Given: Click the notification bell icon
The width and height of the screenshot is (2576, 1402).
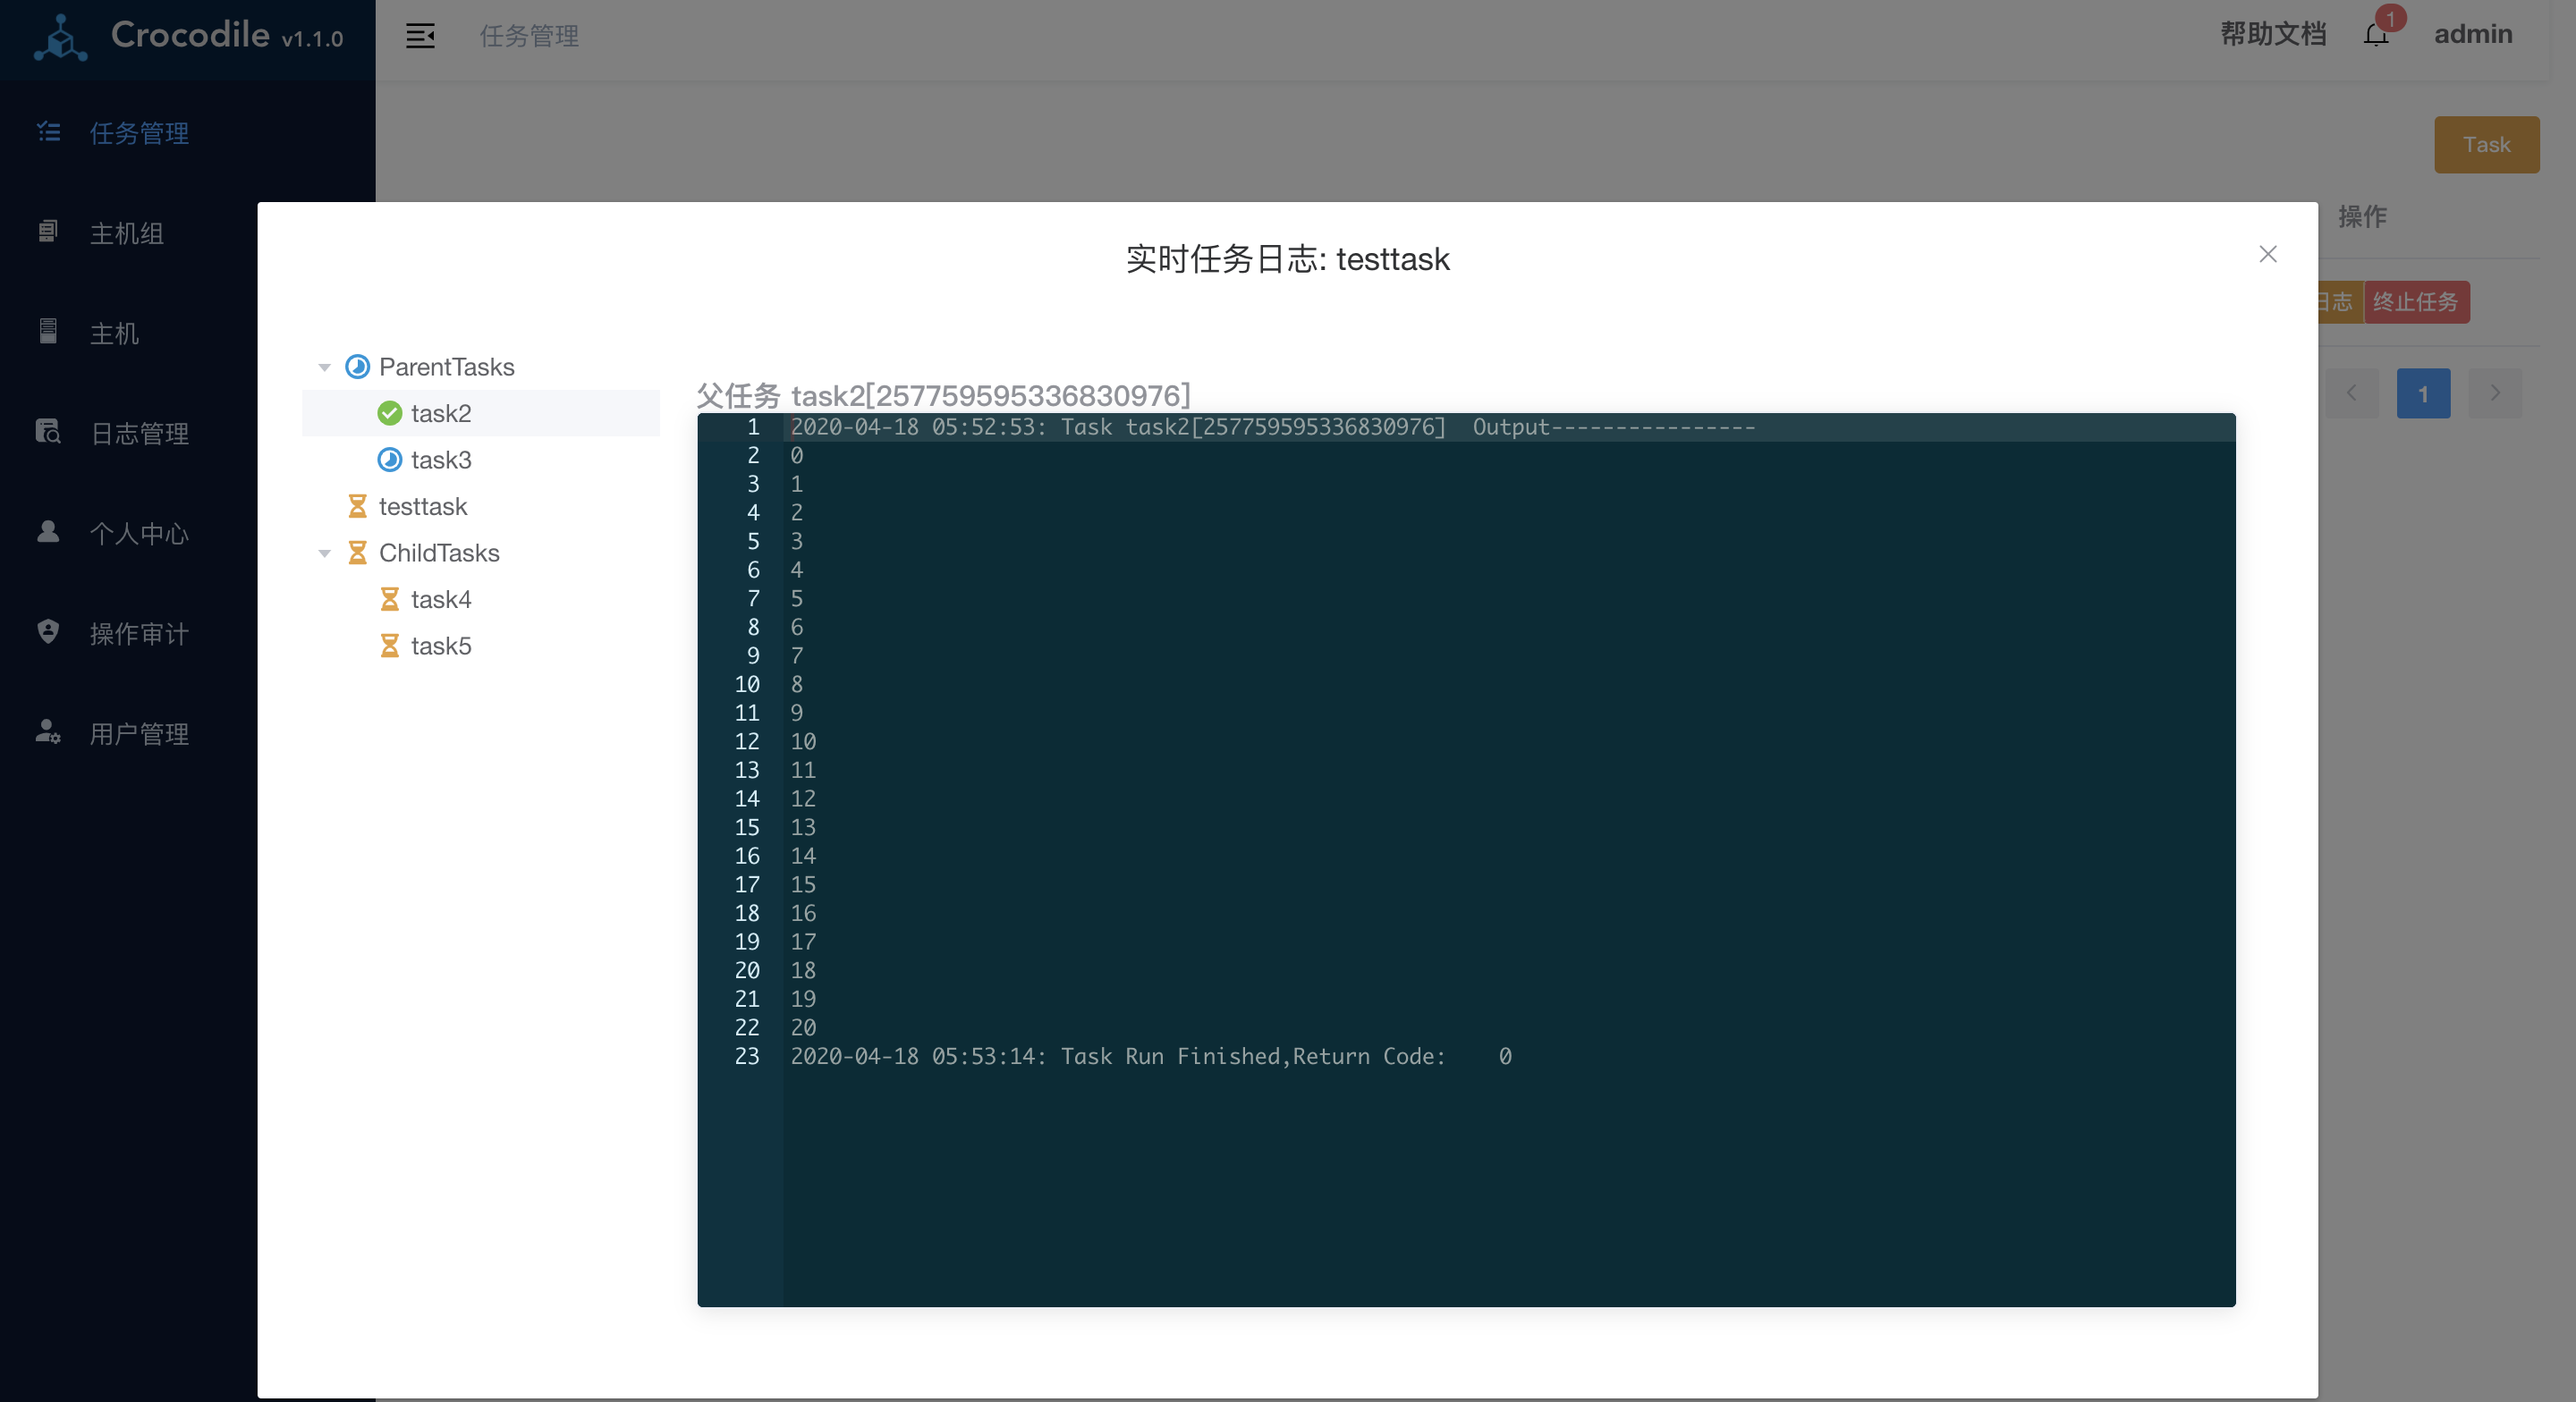Looking at the screenshot, I should click(x=2375, y=36).
